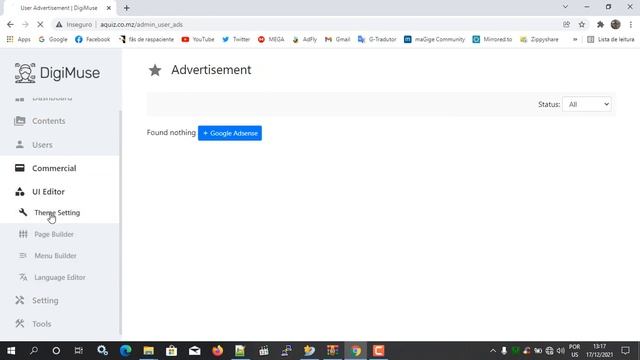Click the Menu Builder list icon

tap(23, 256)
